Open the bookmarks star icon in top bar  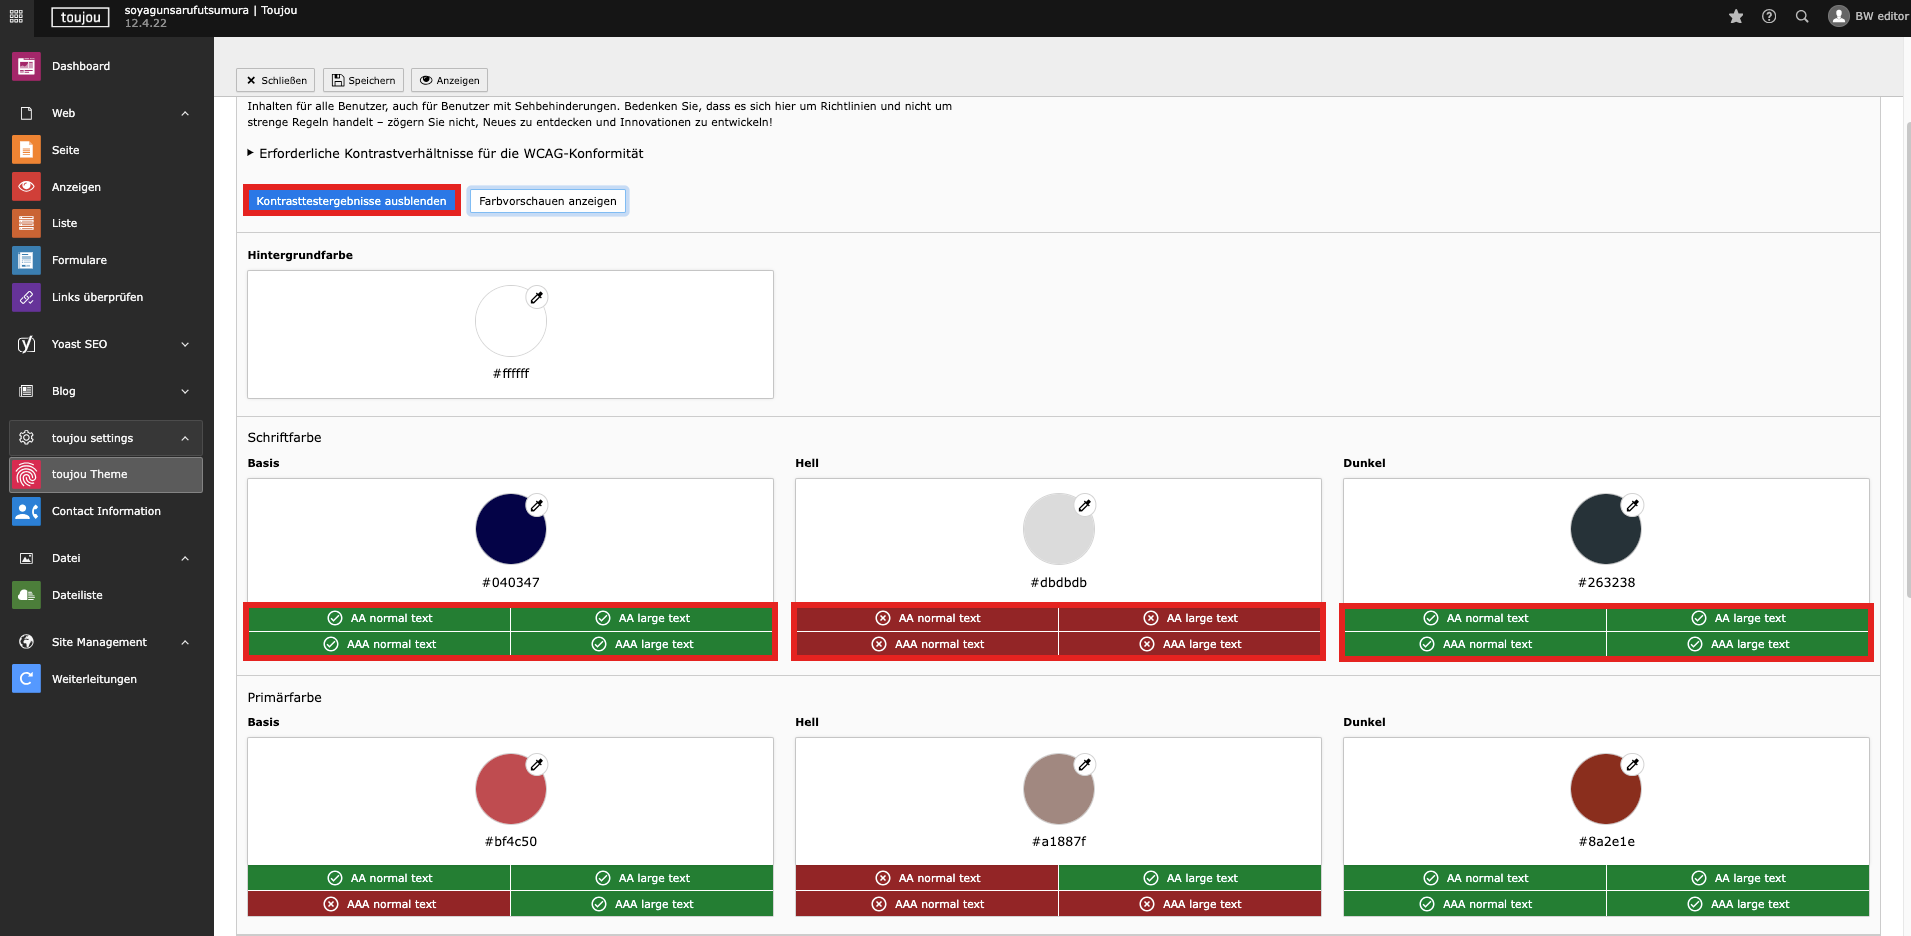(1736, 16)
